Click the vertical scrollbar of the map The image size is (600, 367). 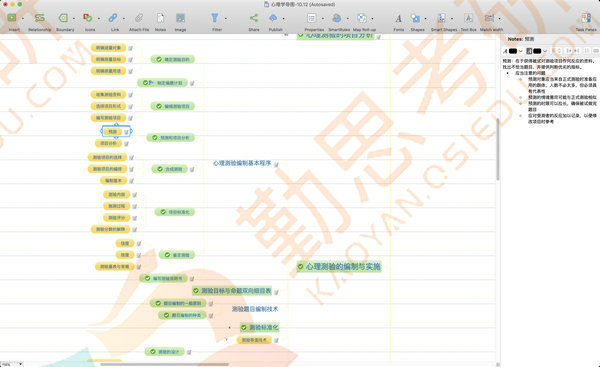498,149
